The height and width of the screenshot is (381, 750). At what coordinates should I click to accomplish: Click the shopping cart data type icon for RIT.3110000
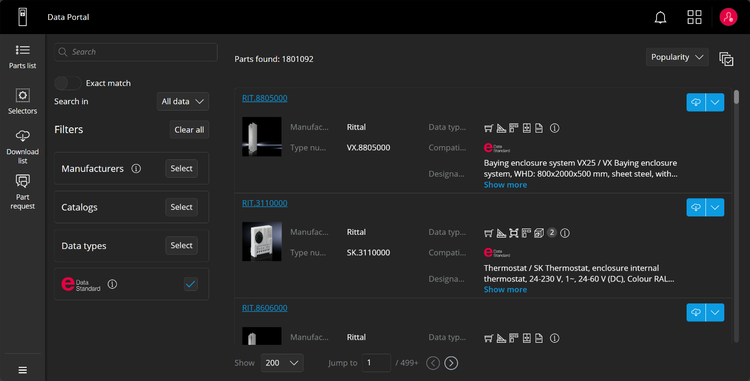[x=488, y=233]
